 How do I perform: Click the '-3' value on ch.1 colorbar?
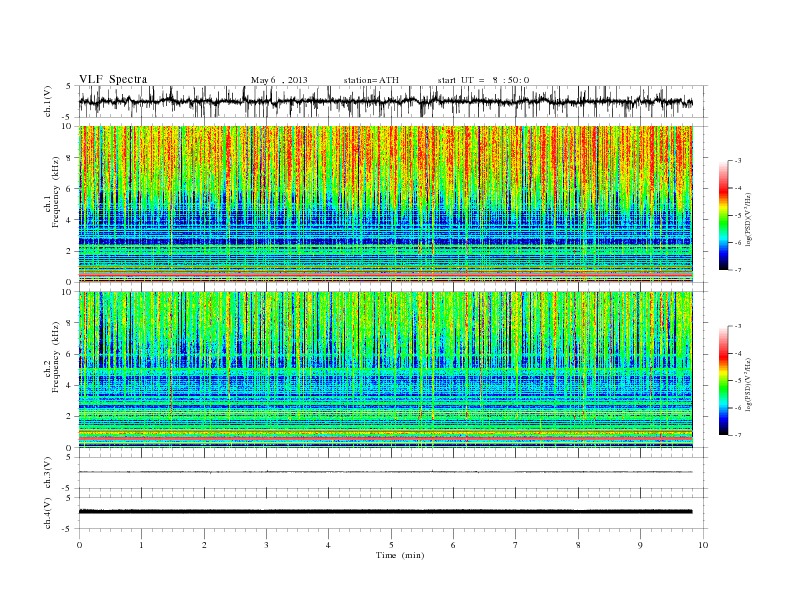coord(738,161)
